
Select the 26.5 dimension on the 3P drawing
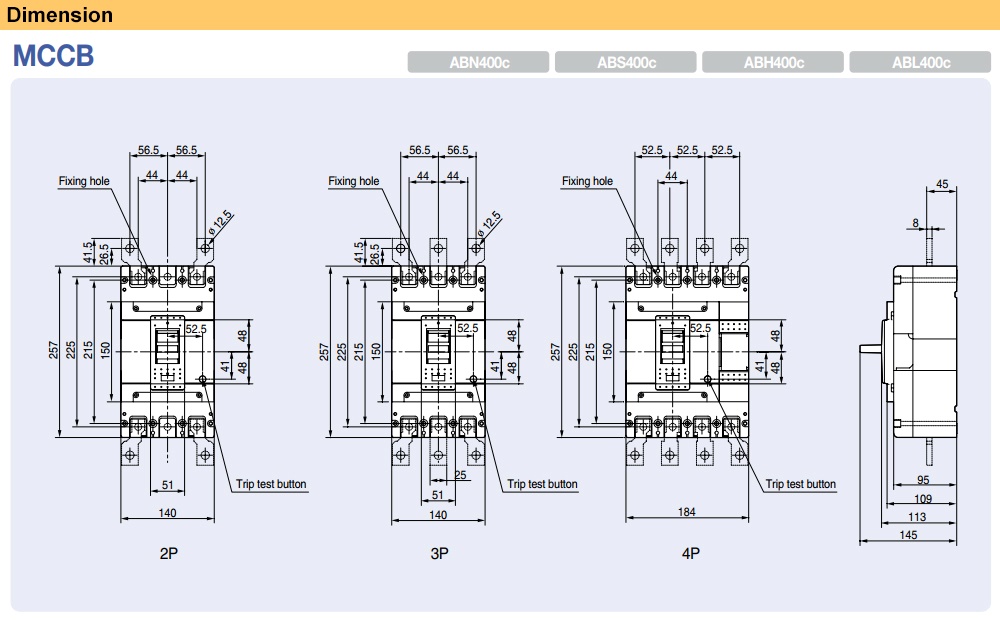coord(375,254)
